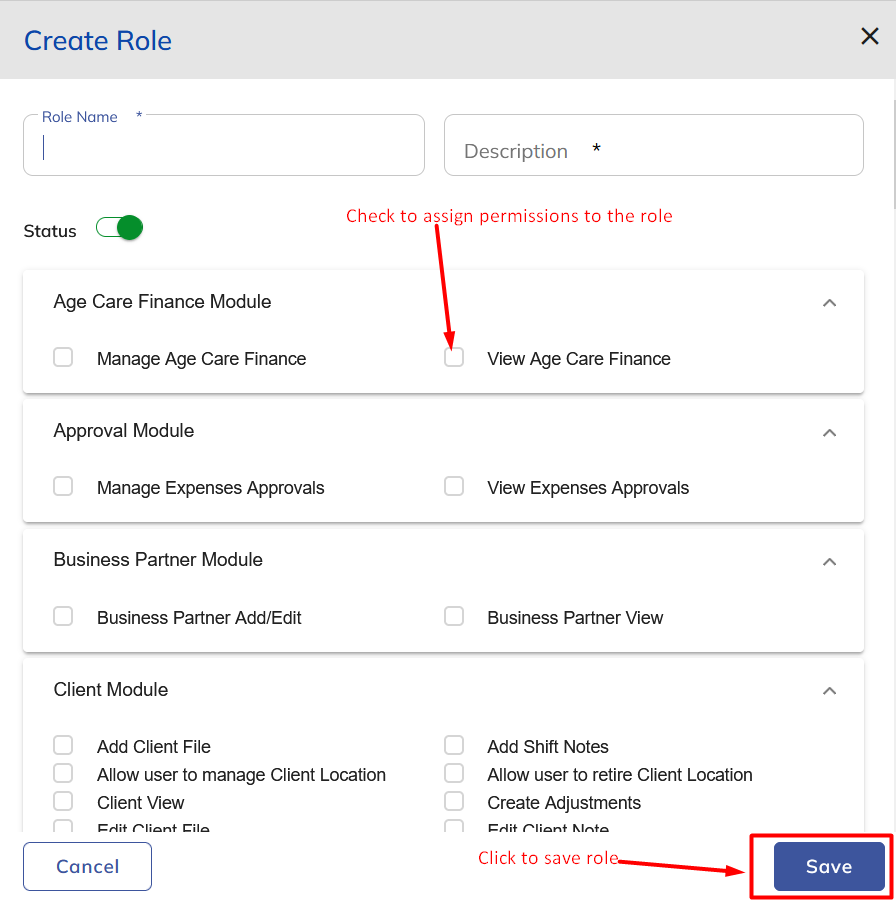Viewport: 896px width, 913px height.
Task: Collapse Business Partner Module section
Action: tap(829, 562)
